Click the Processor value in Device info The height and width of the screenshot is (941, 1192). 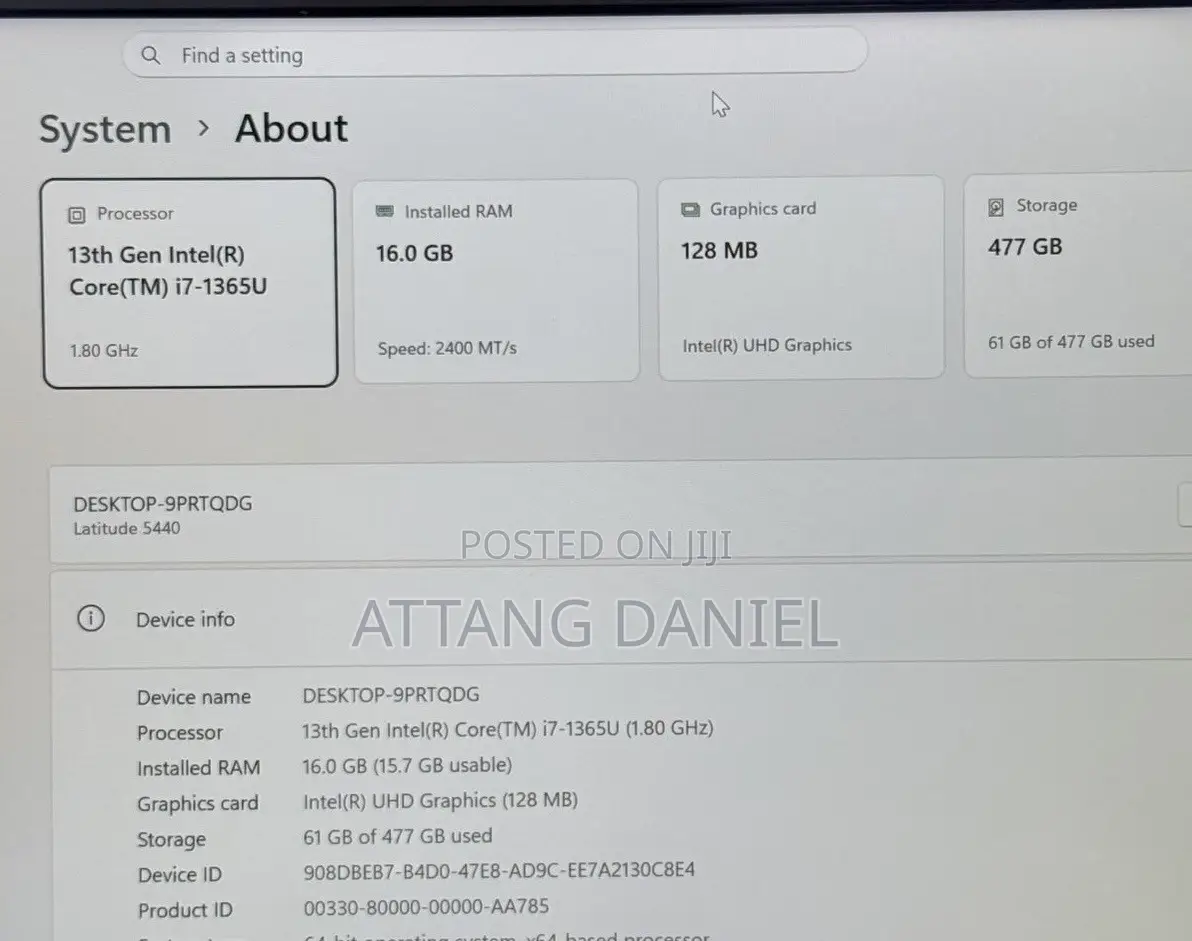point(507,729)
